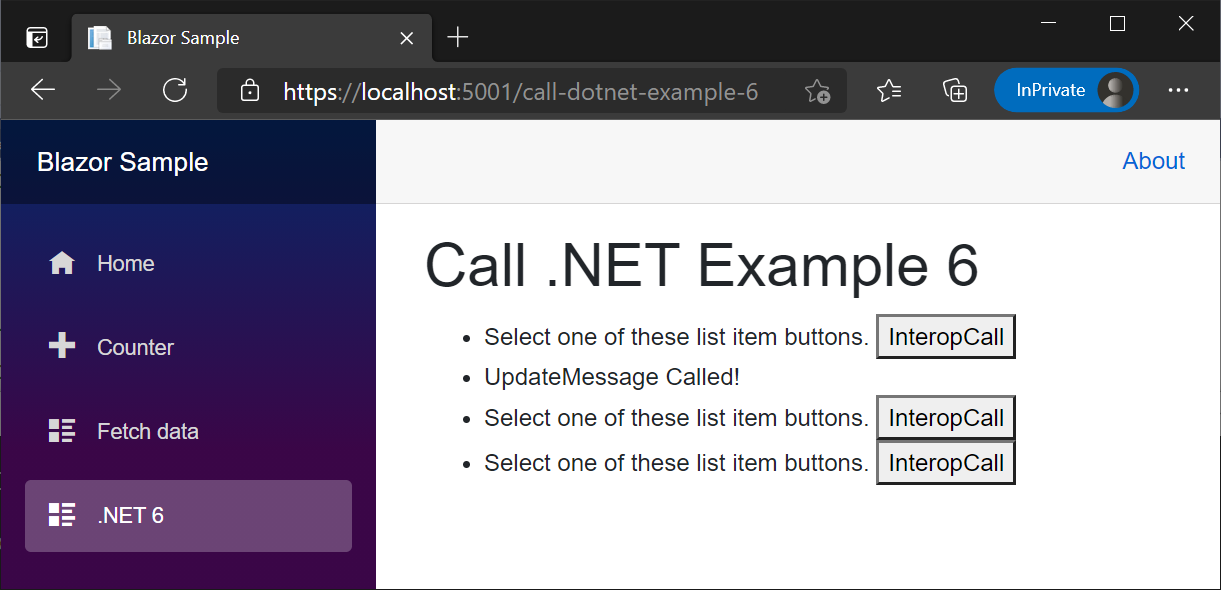This screenshot has height=590, width=1221.
Task: Click the first InteropCall button
Action: pyautogui.click(x=945, y=336)
